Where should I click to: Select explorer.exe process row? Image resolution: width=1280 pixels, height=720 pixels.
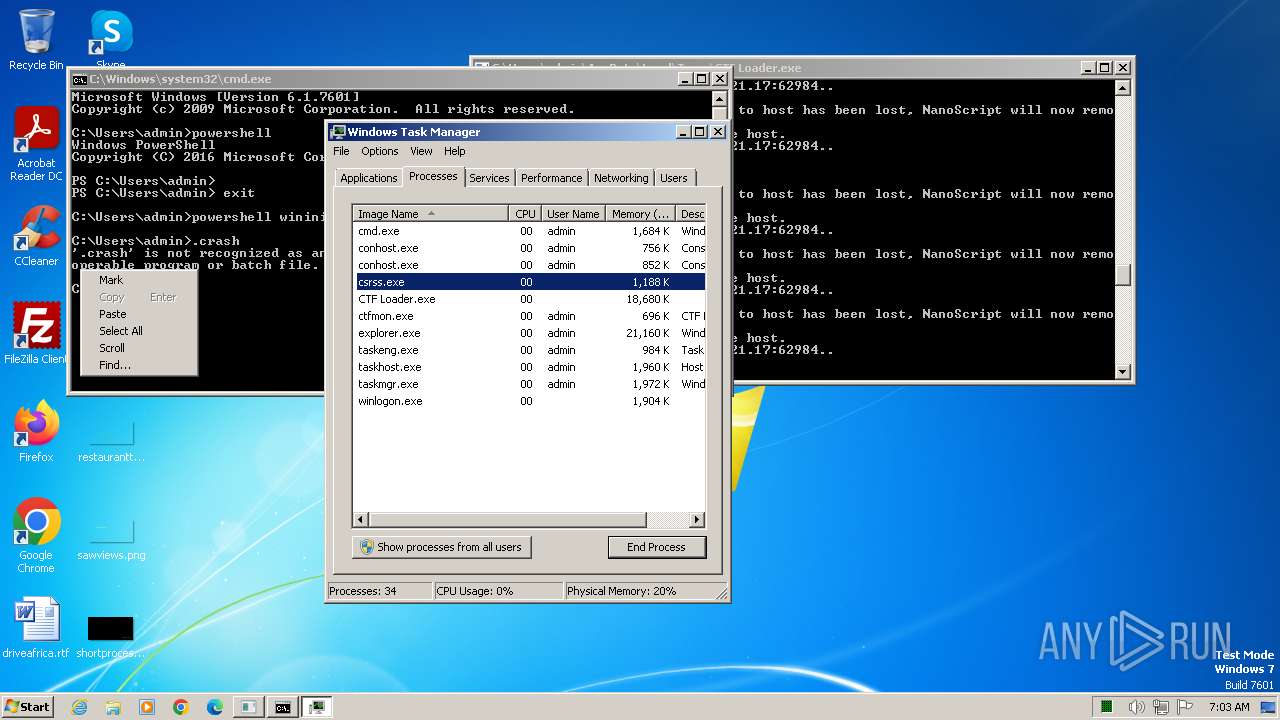tap(530, 333)
